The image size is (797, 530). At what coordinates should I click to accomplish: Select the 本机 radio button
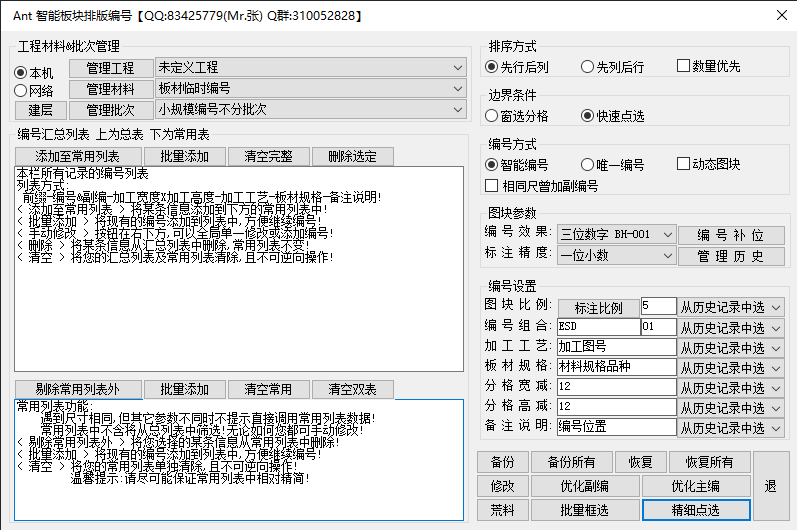(x=21, y=73)
